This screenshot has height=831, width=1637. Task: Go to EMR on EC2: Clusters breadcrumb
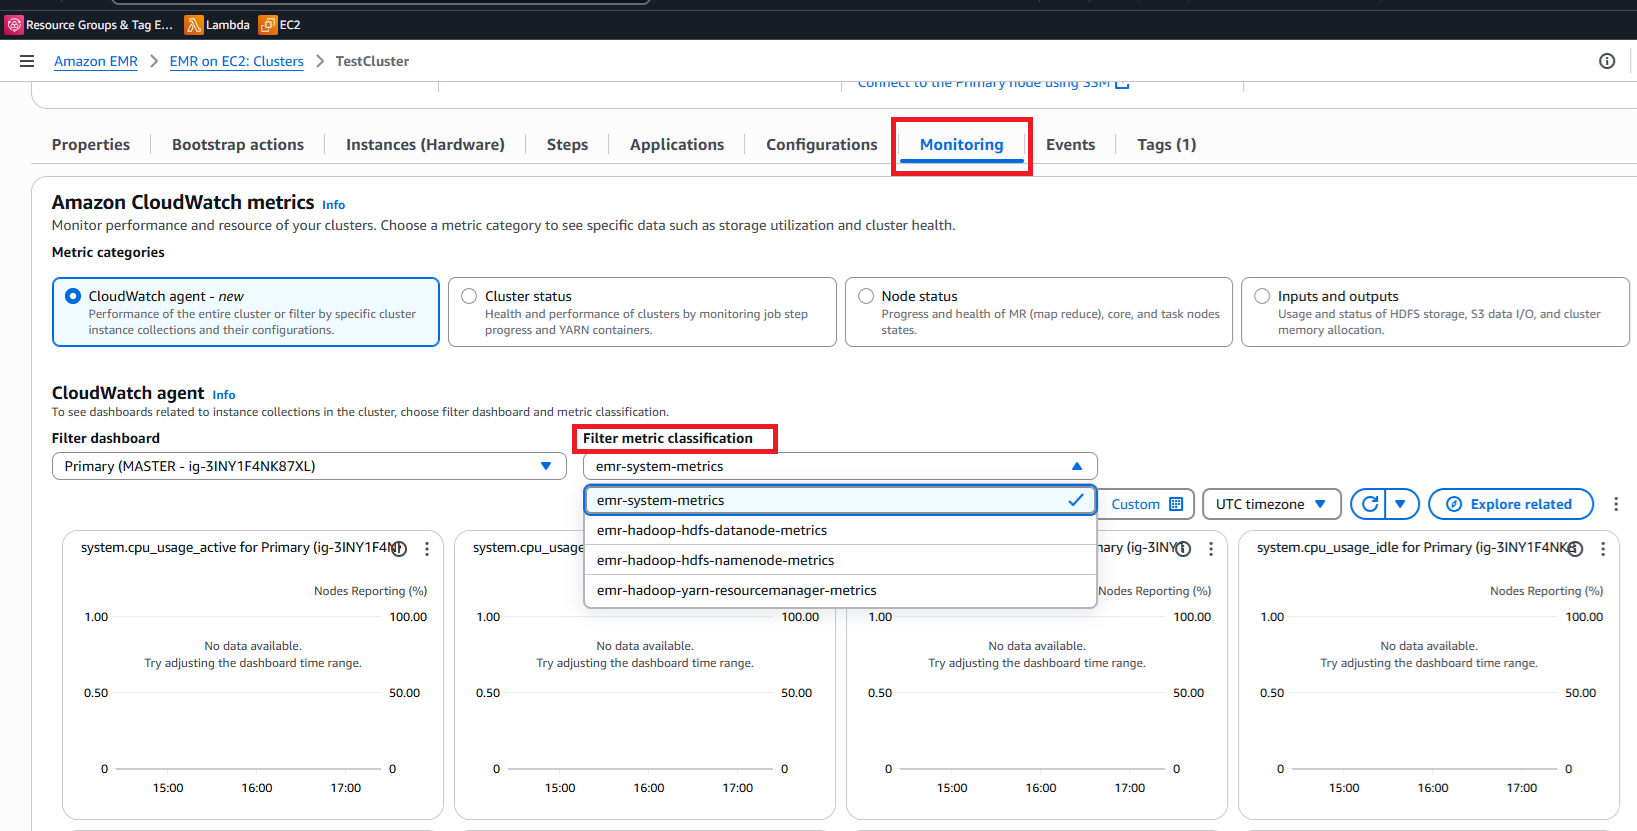(236, 61)
